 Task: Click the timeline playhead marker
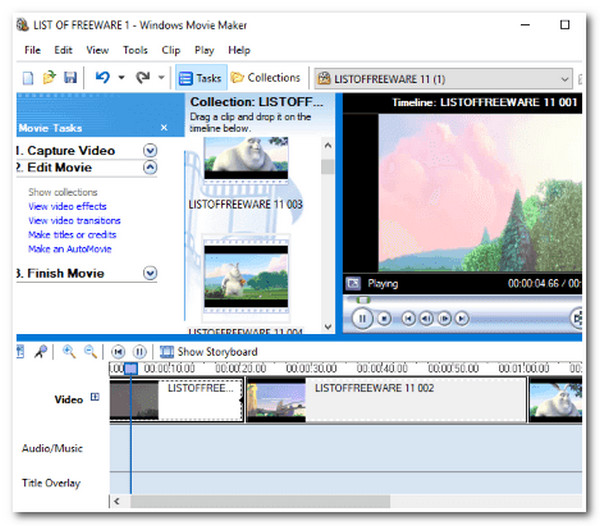(131, 368)
